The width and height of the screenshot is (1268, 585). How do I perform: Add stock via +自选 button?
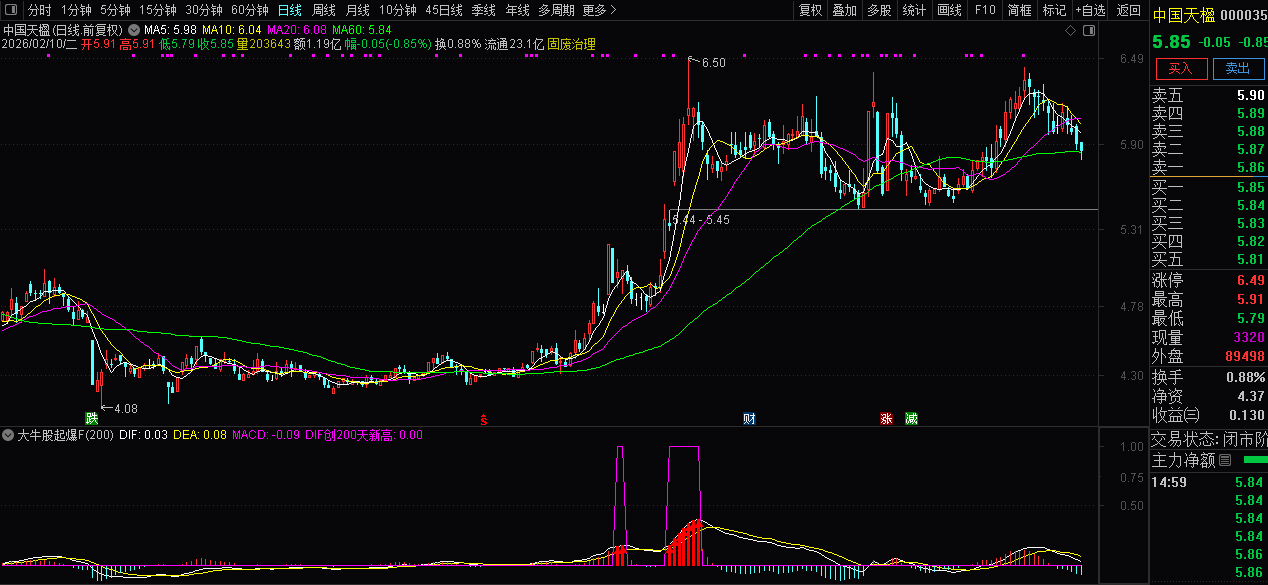tap(1090, 10)
